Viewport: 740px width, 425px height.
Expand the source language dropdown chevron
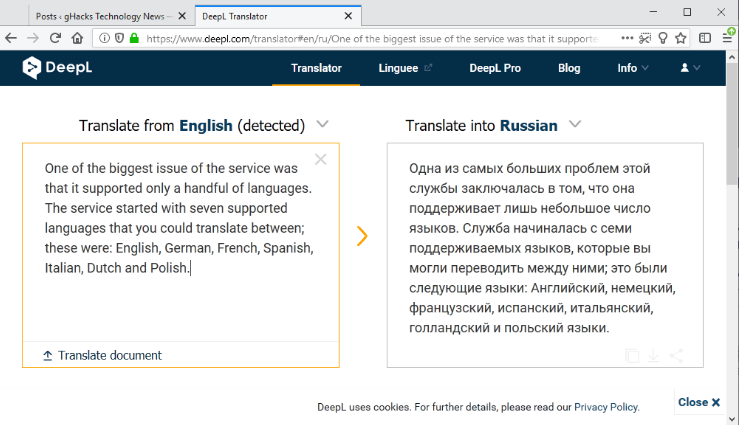(x=322, y=125)
